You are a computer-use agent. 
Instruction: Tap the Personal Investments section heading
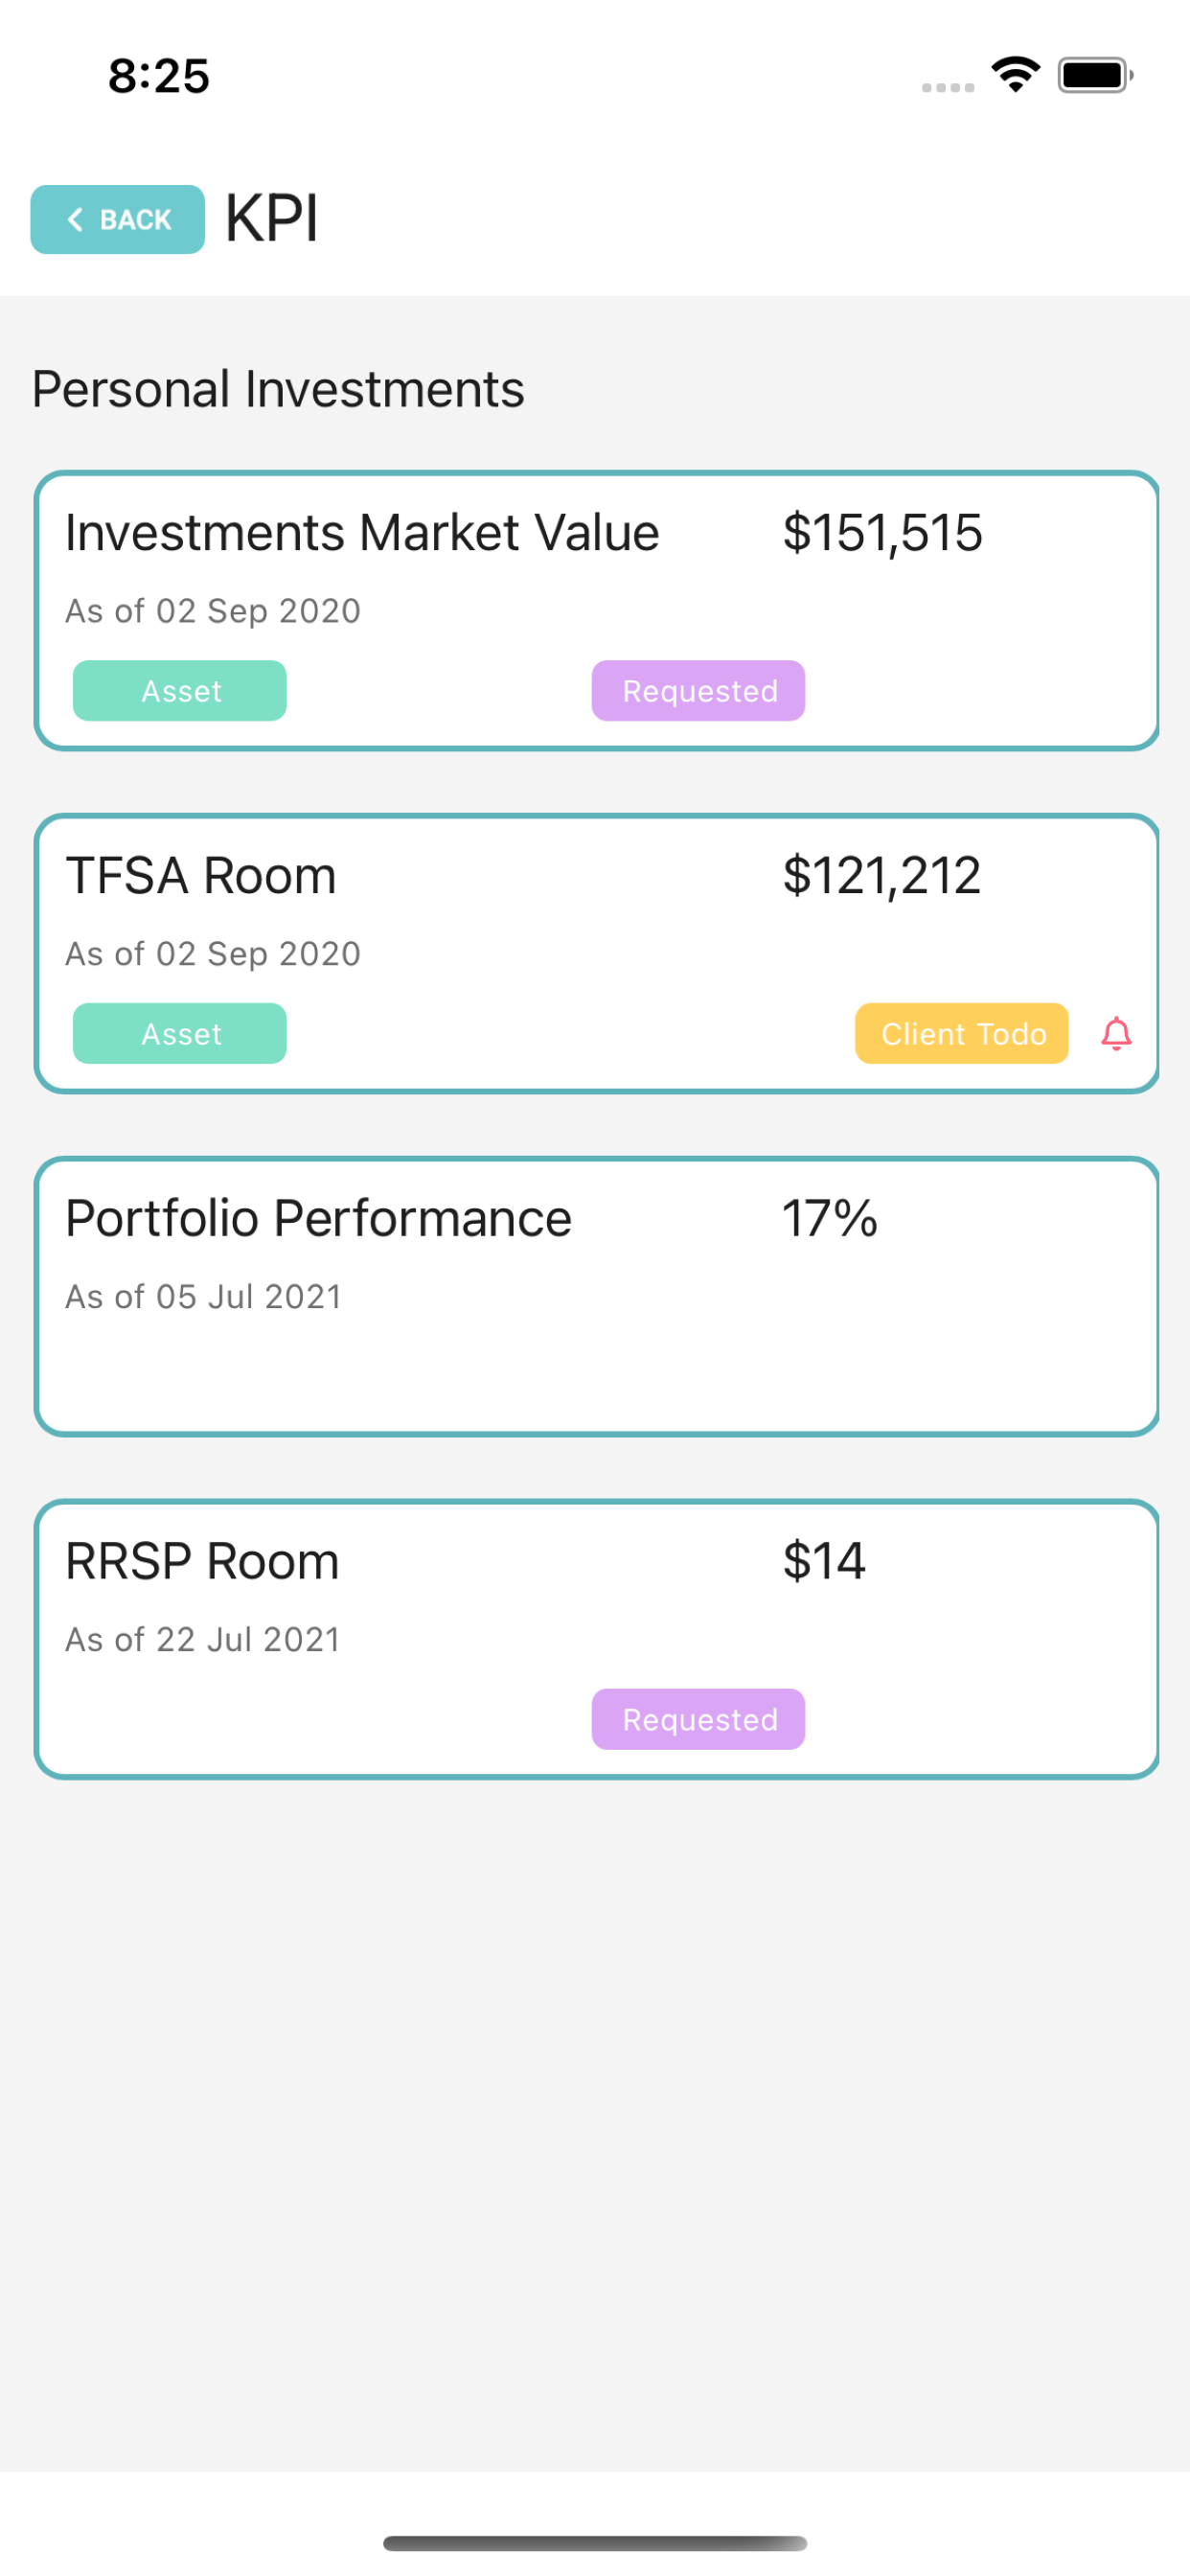click(278, 389)
